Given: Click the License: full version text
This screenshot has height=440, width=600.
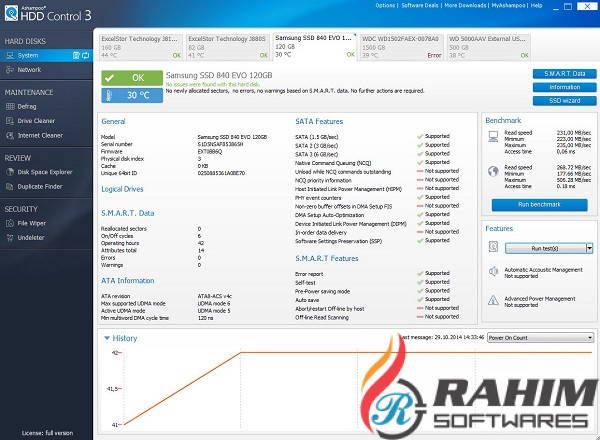Looking at the screenshot, I should 47,433.
